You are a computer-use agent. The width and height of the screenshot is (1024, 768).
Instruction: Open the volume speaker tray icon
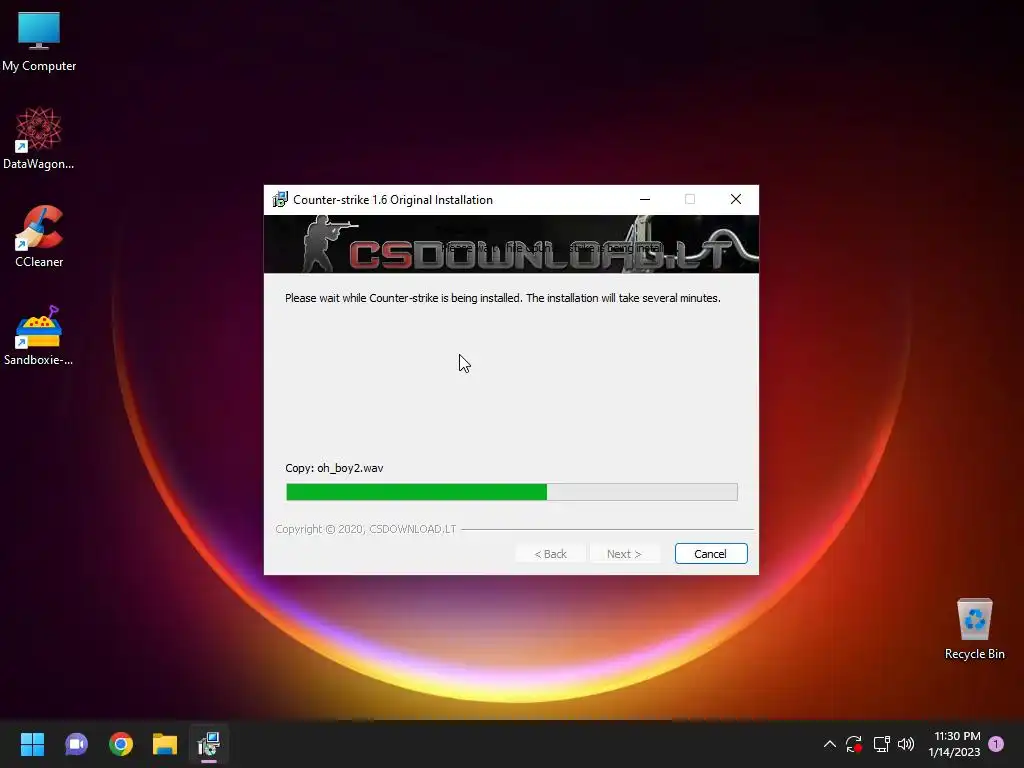[x=906, y=744]
